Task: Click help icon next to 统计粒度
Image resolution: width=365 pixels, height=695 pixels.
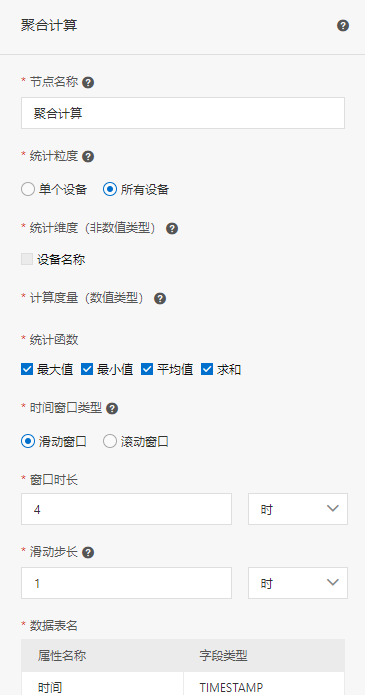Action: [88, 156]
